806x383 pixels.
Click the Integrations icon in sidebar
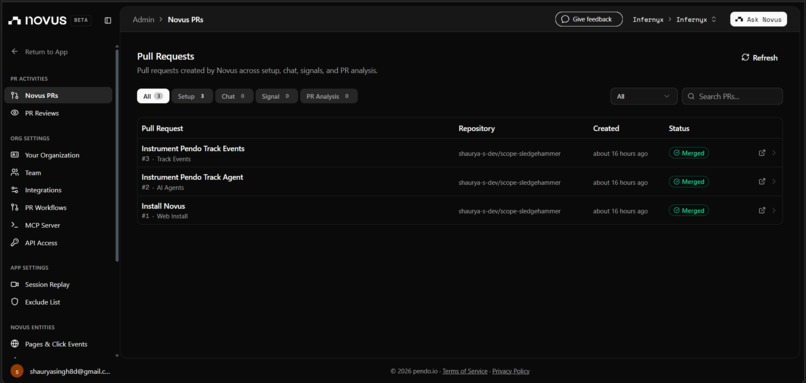coord(15,190)
